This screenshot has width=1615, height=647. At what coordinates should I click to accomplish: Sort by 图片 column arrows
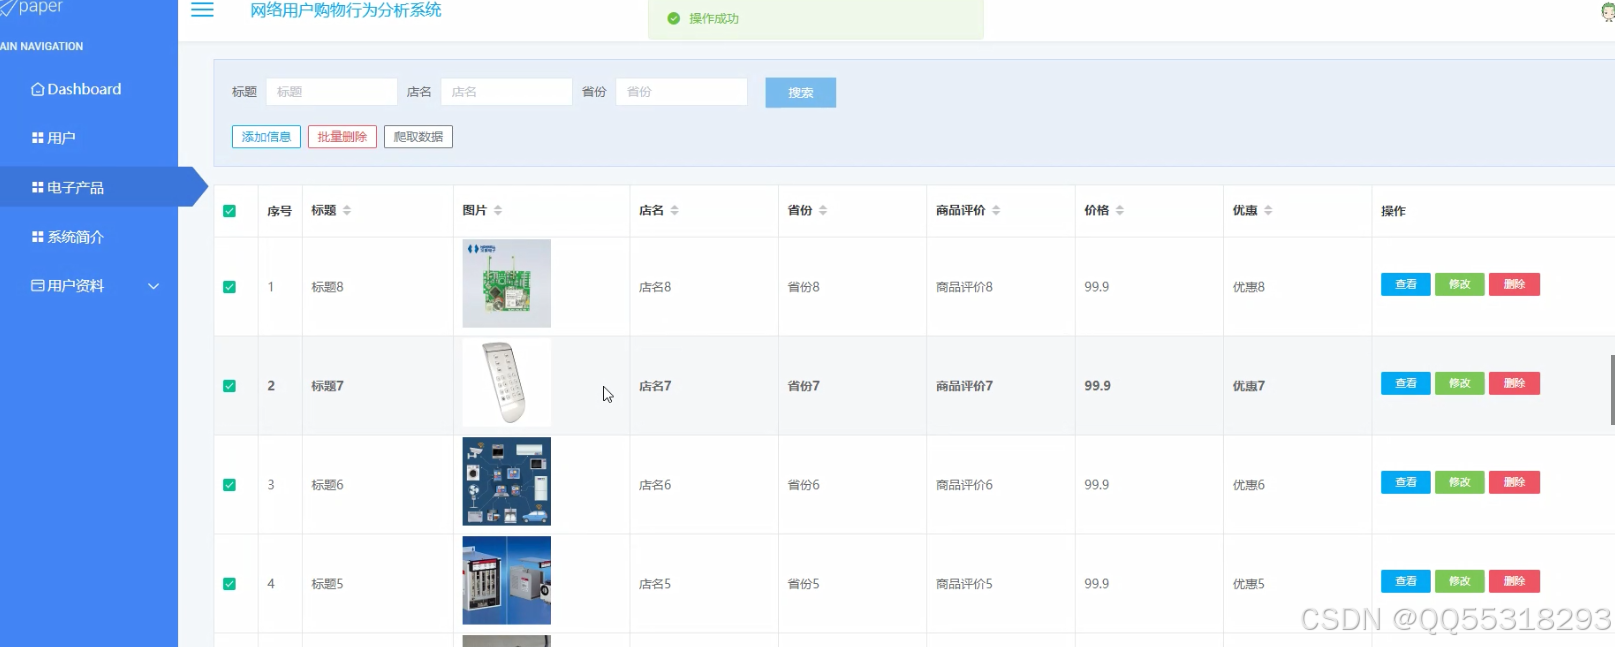(498, 210)
